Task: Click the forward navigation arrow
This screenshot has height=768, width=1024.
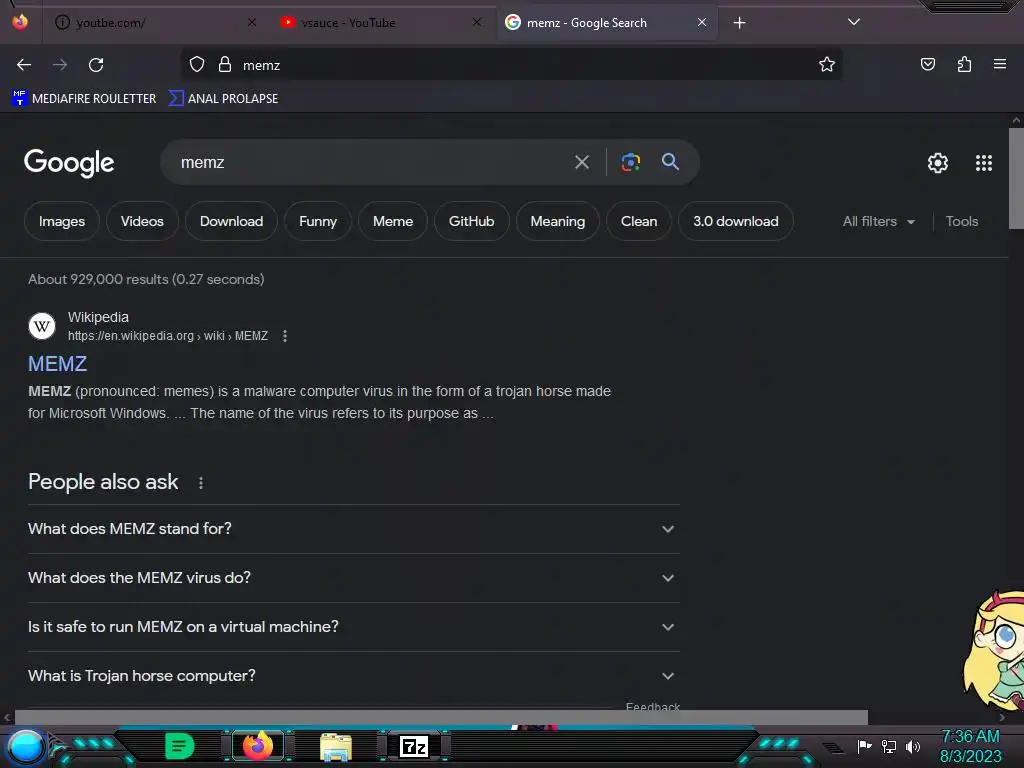Action: click(x=60, y=65)
